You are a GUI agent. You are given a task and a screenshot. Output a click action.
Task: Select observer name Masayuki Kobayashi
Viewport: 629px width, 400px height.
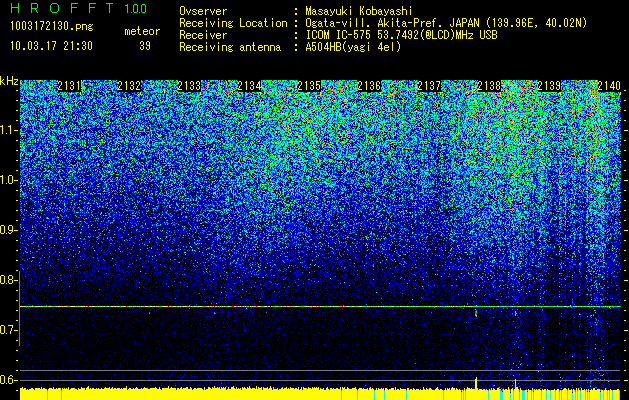(x=358, y=11)
